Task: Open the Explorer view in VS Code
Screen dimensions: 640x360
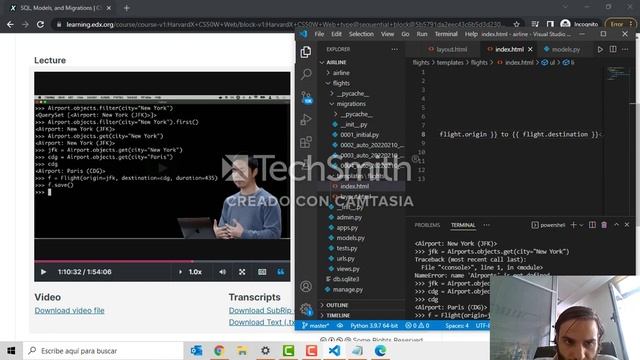Action: click(x=306, y=52)
